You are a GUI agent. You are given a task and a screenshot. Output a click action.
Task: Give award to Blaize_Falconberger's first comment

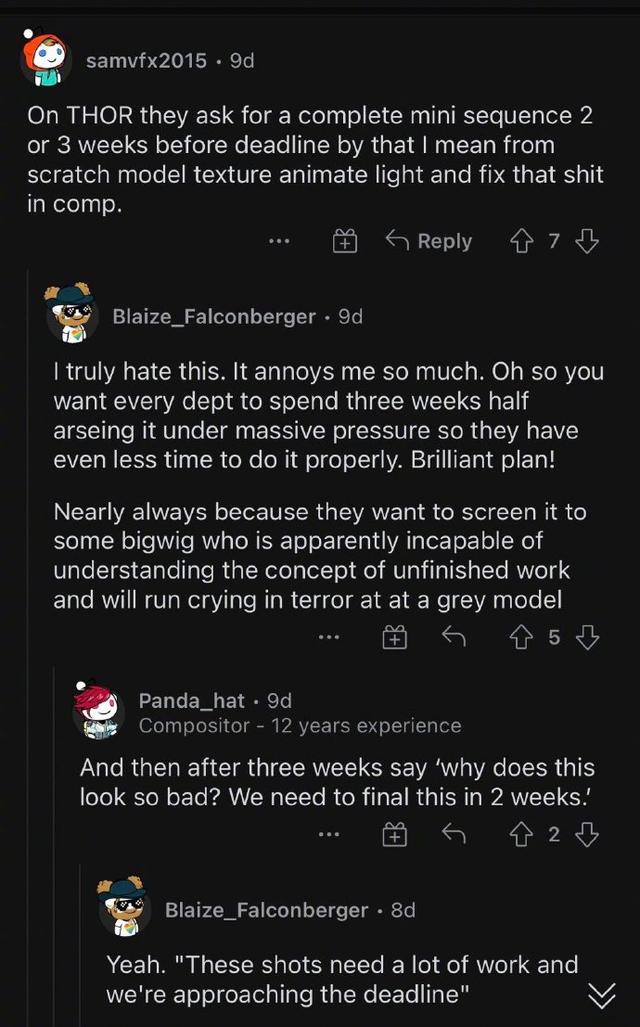pyautogui.click(x=394, y=637)
